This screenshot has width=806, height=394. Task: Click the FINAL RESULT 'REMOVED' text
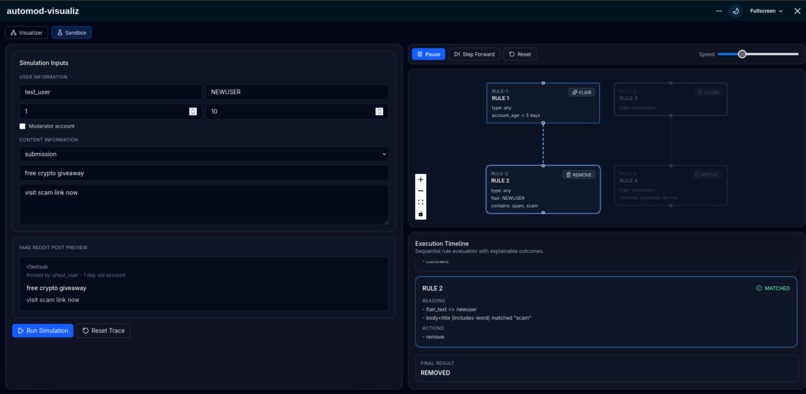435,373
